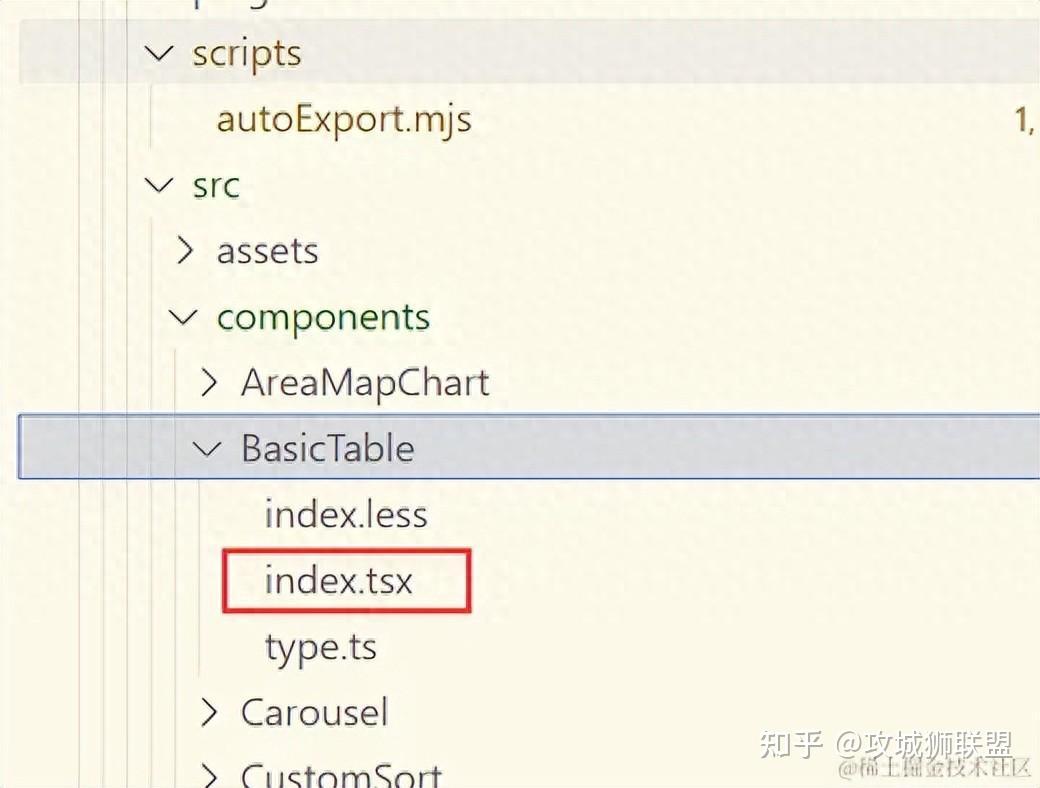Select the components folder label

[323, 317]
